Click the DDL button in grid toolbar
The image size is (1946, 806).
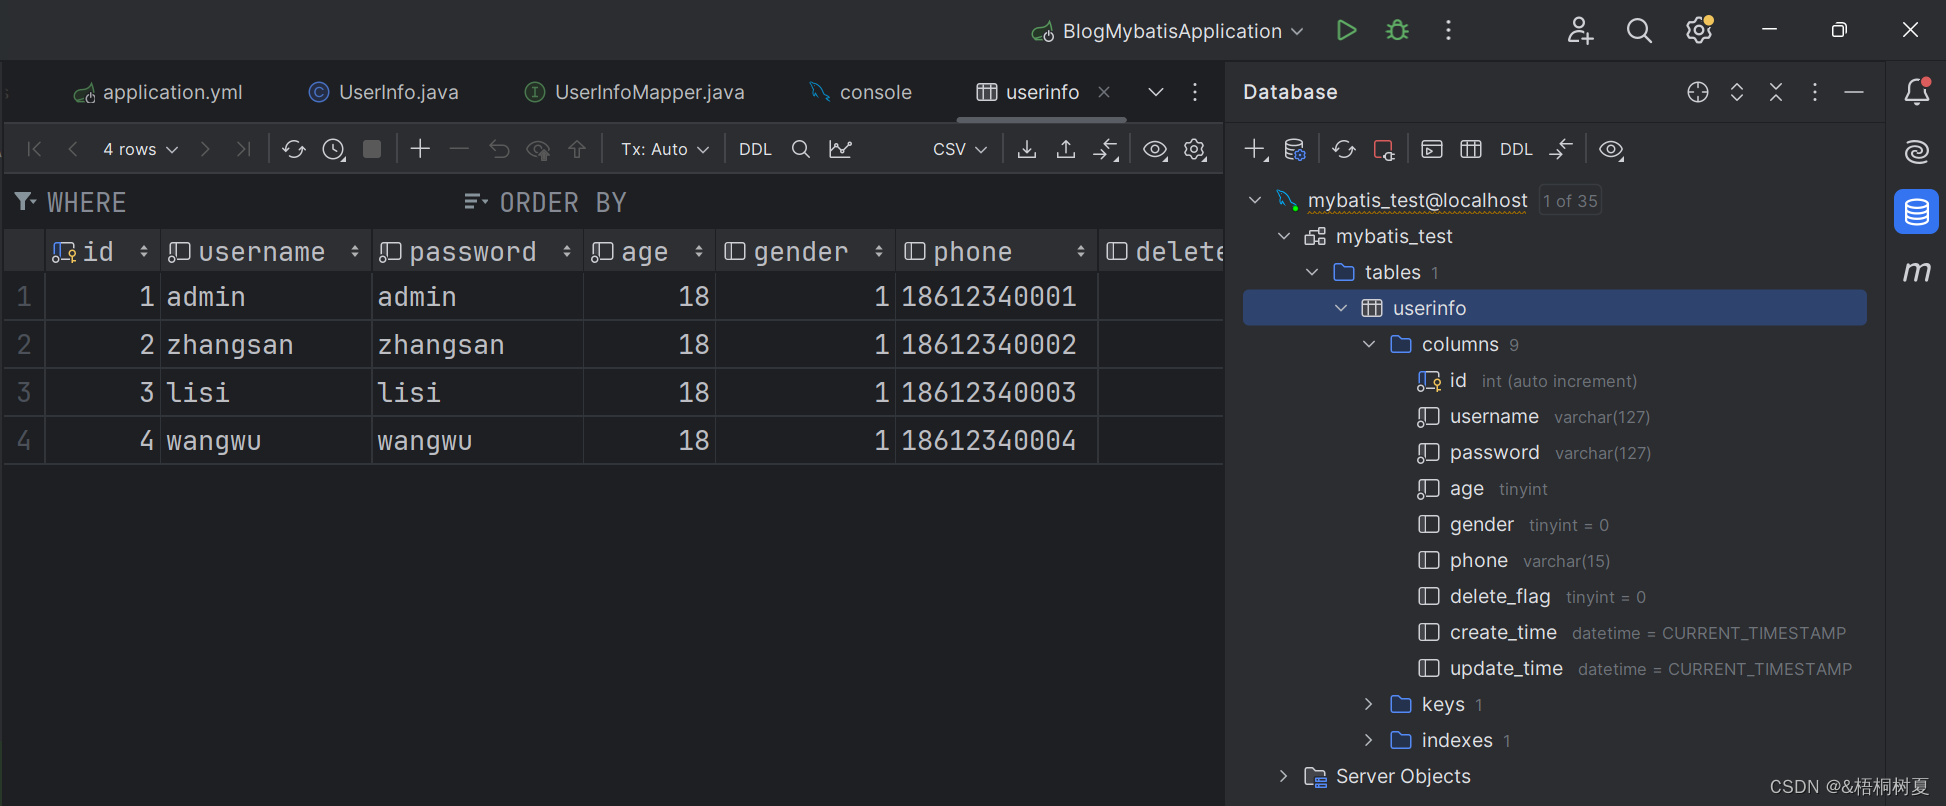755,149
